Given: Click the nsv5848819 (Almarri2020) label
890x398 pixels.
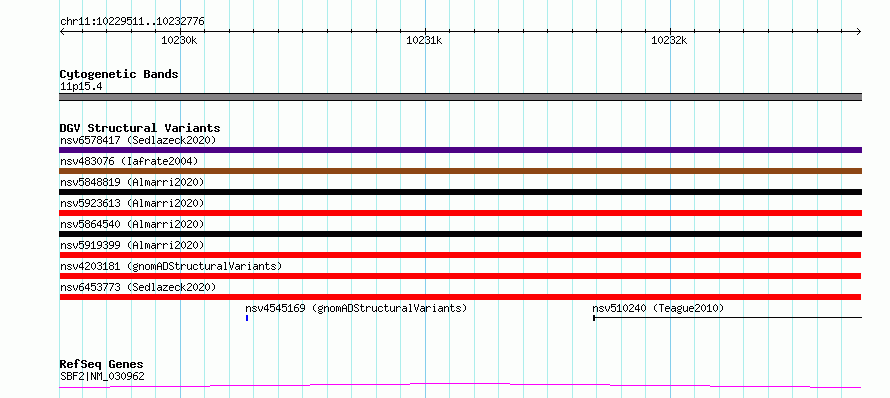Looking at the screenshot, I should tap(132, 182).
